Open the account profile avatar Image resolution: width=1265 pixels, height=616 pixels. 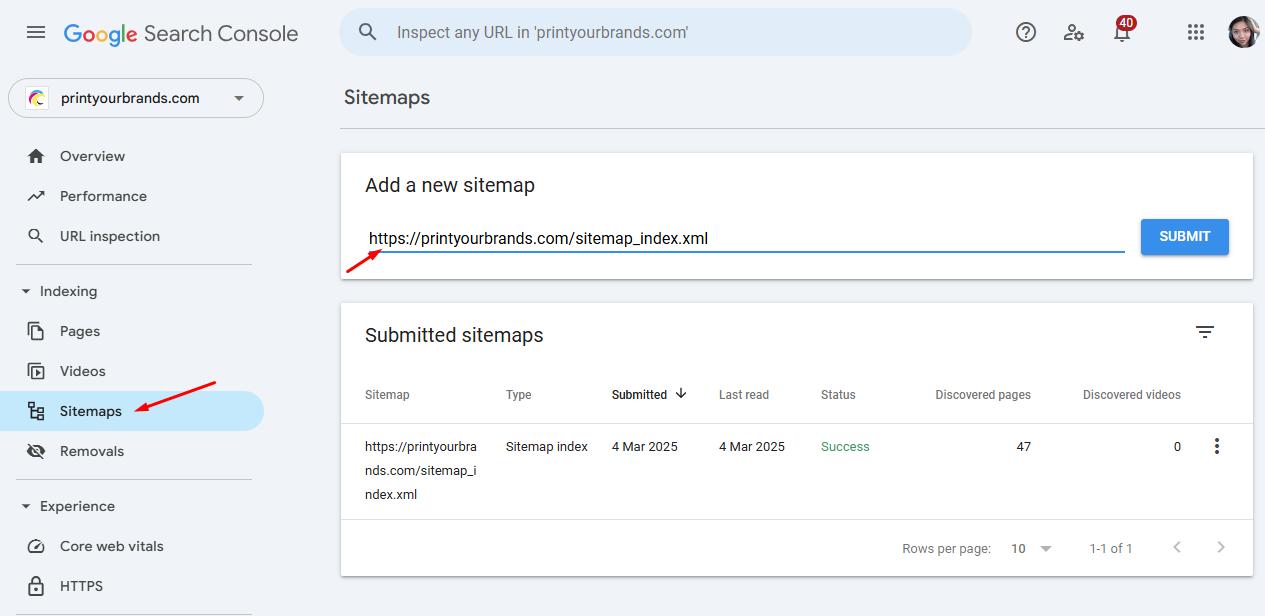pyautogui.click(x=1244, y=32)
